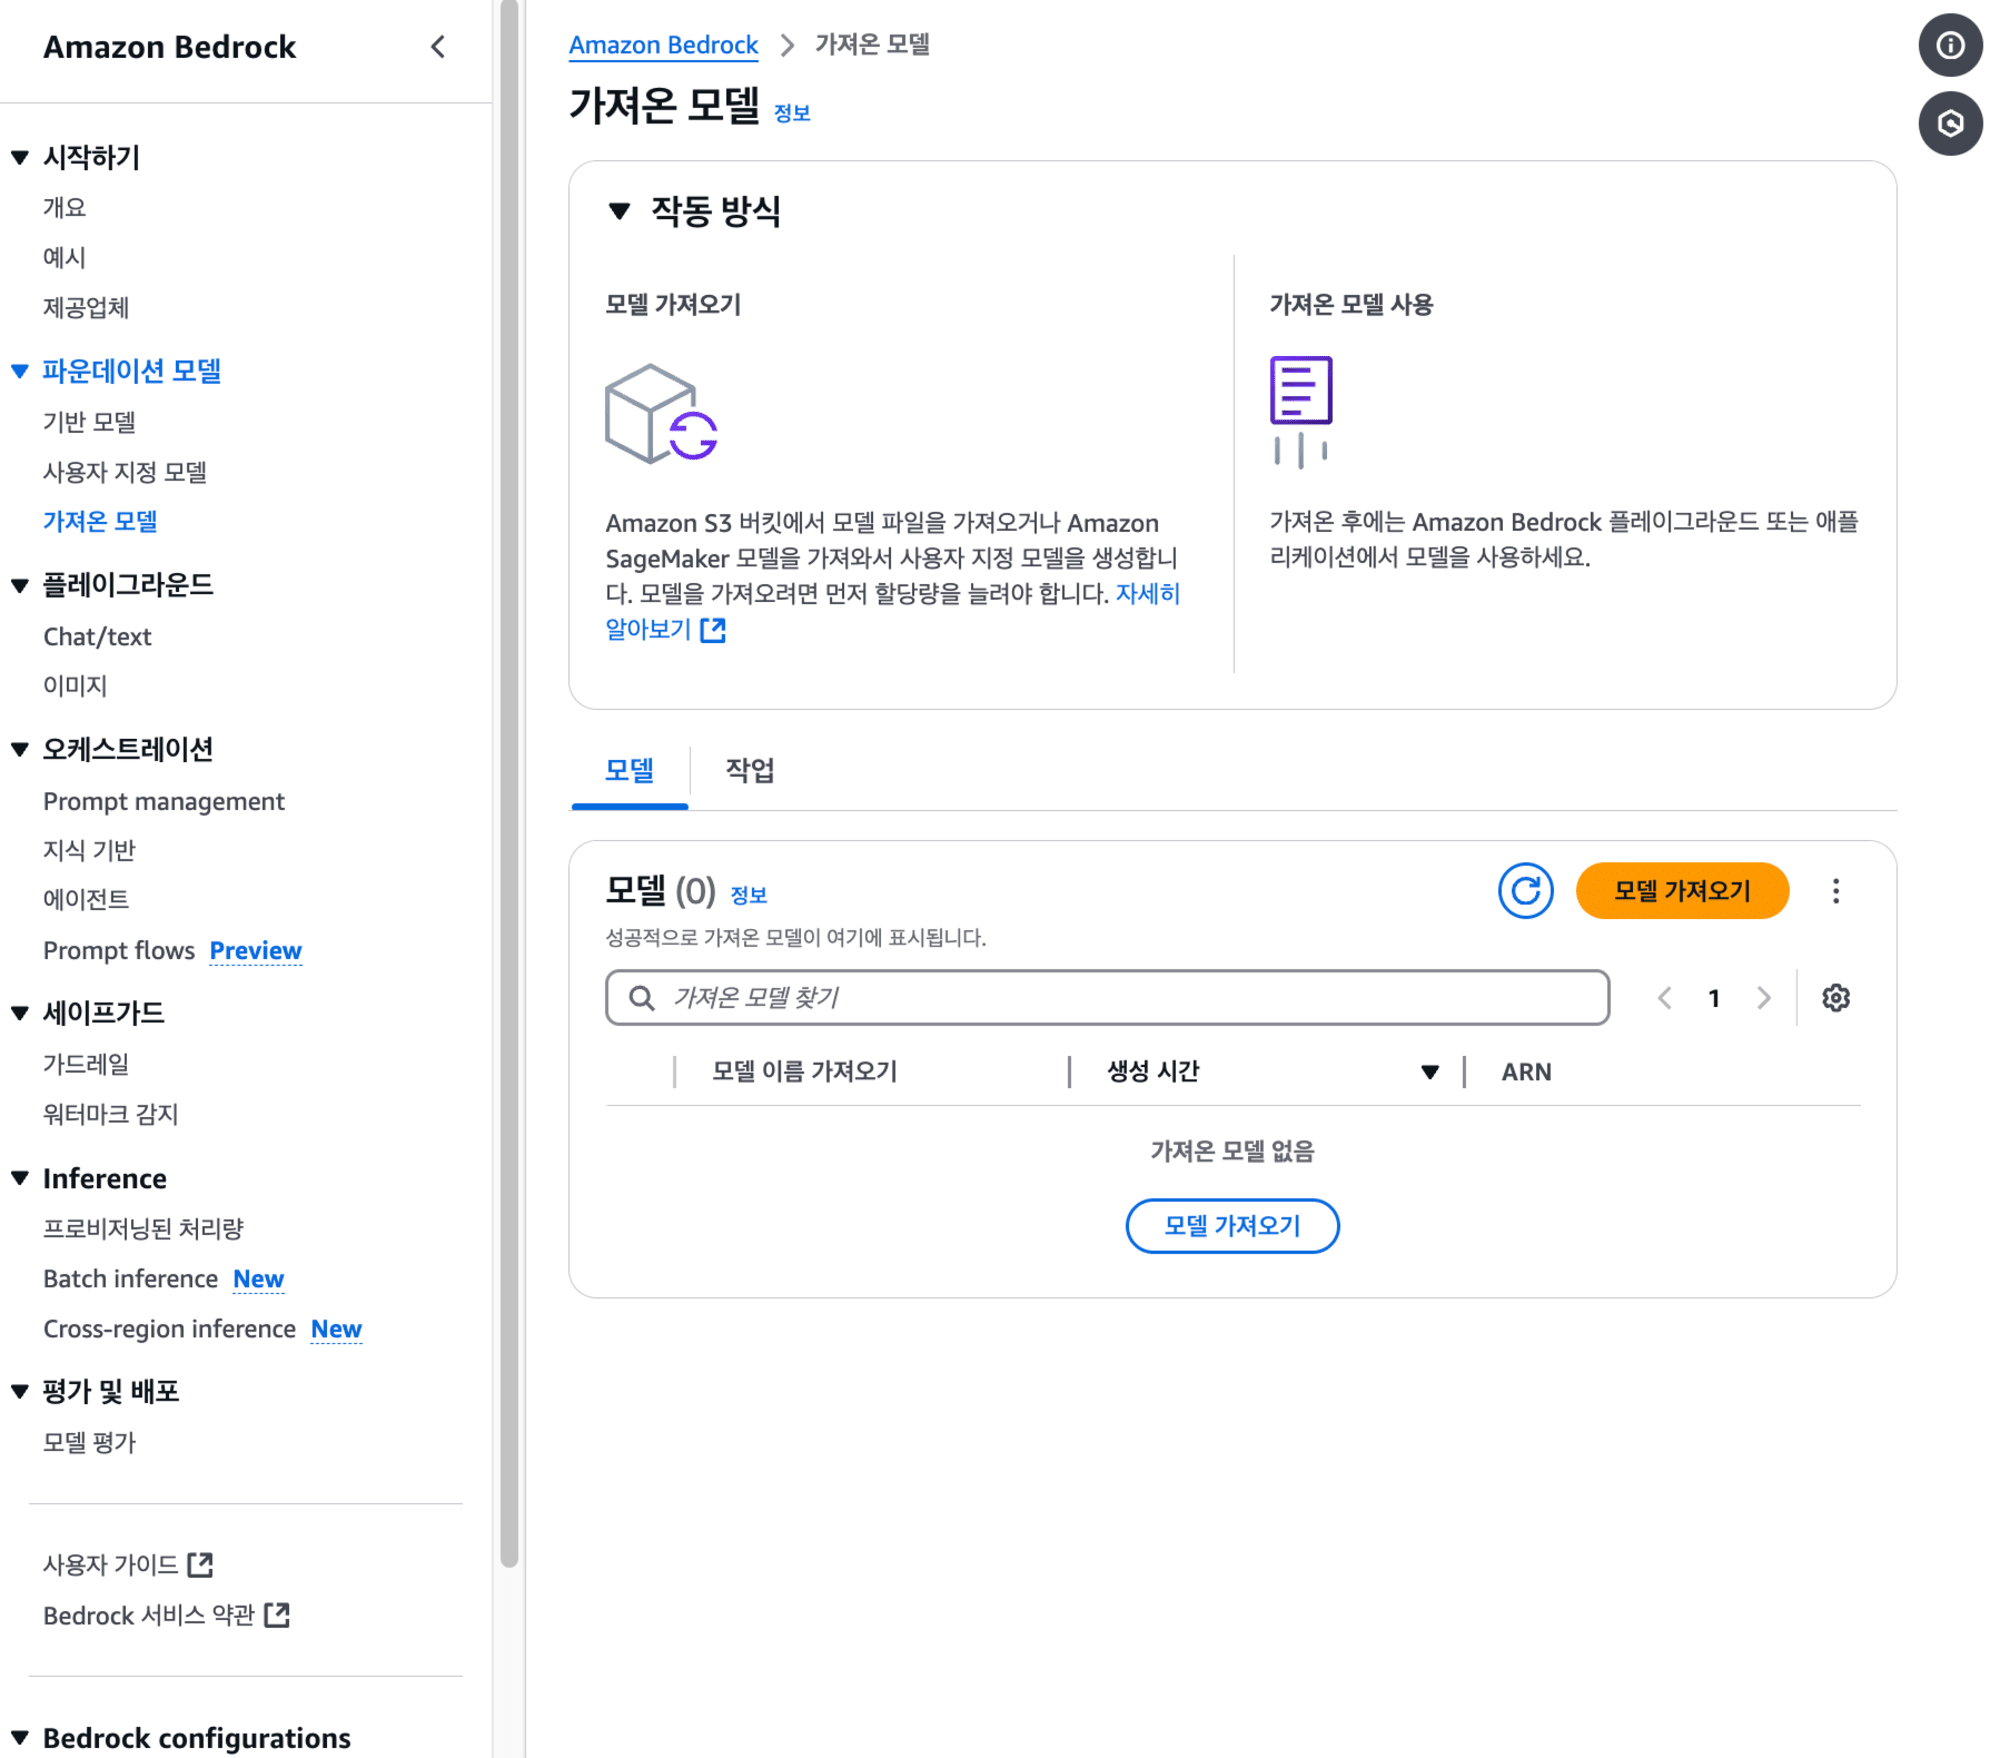Open the info panel icon at top right

tap(1949, 45)
